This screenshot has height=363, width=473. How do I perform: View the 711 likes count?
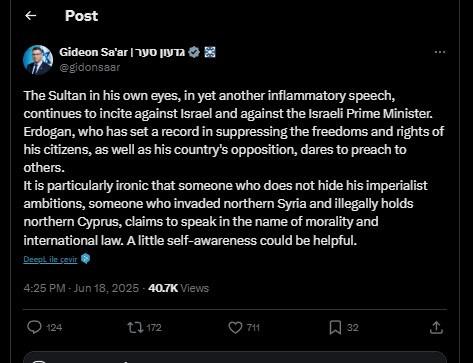(253, 328)
